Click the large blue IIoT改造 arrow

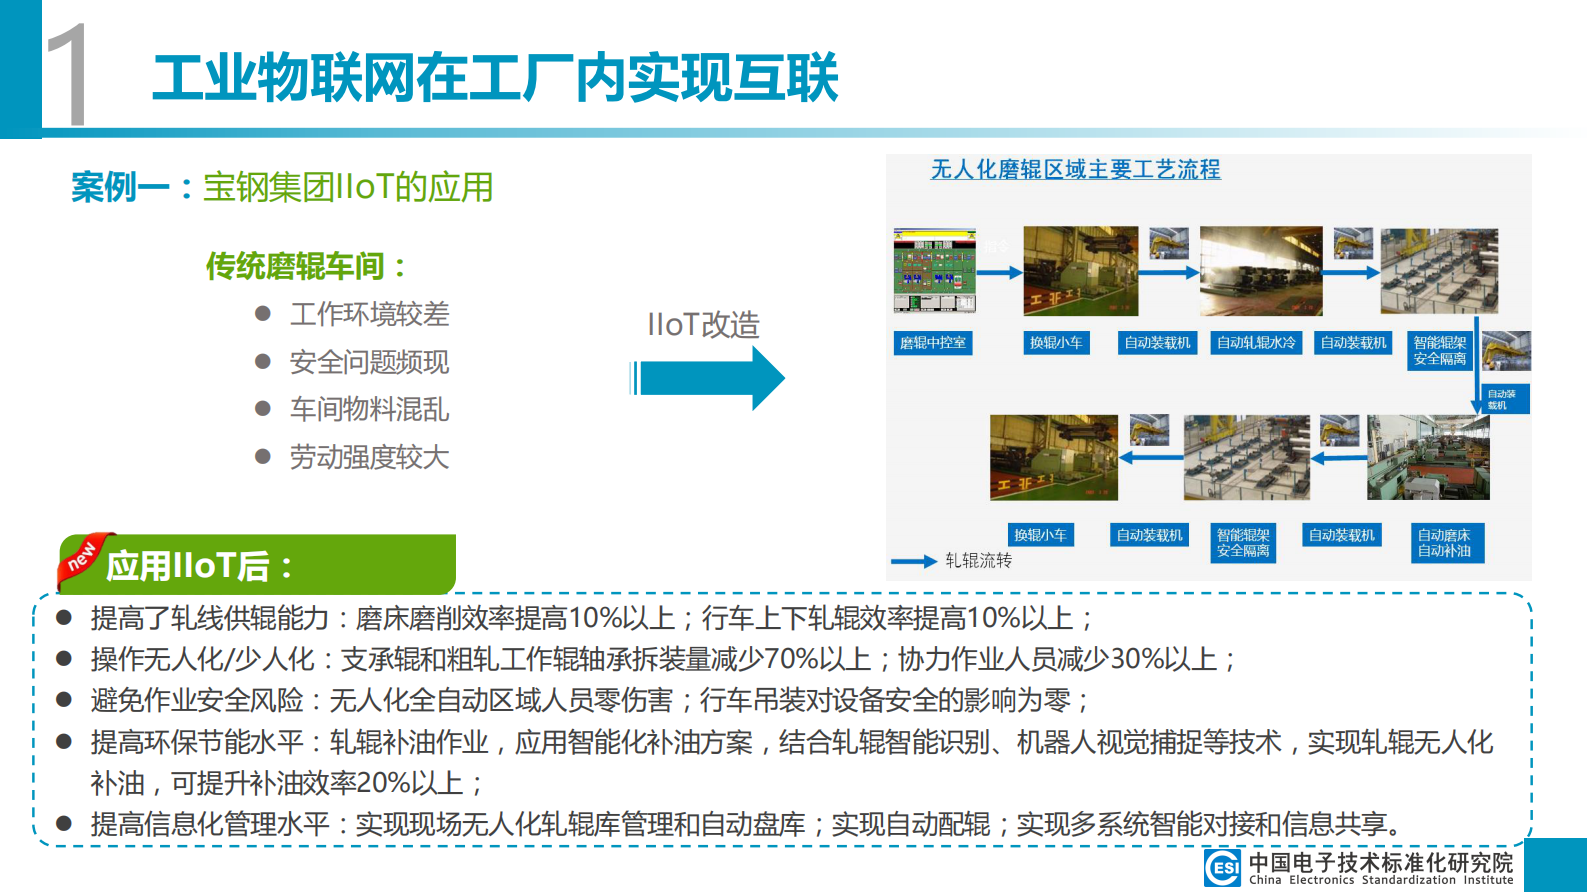708,378
